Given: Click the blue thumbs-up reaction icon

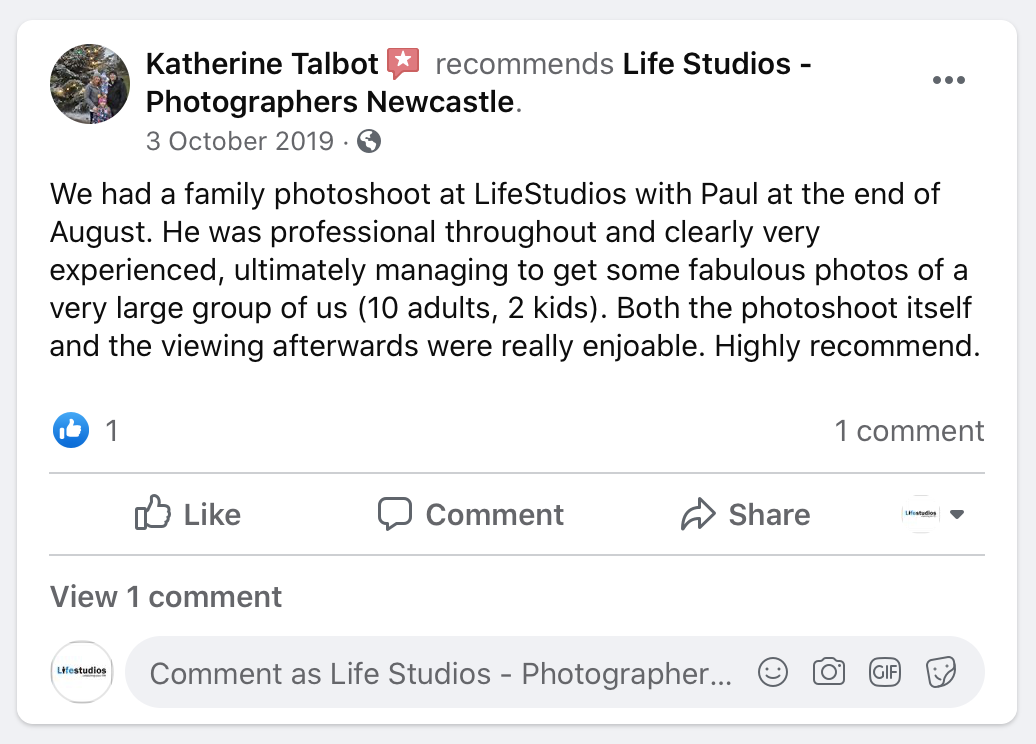Looking at the screenshot, I should [x=71, y=431].
